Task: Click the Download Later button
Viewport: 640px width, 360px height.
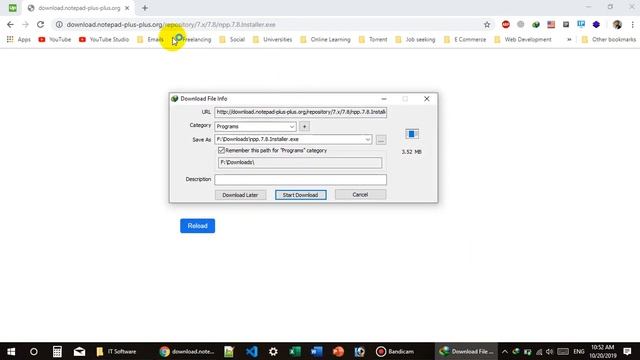Action: click(x=240, y=195)
